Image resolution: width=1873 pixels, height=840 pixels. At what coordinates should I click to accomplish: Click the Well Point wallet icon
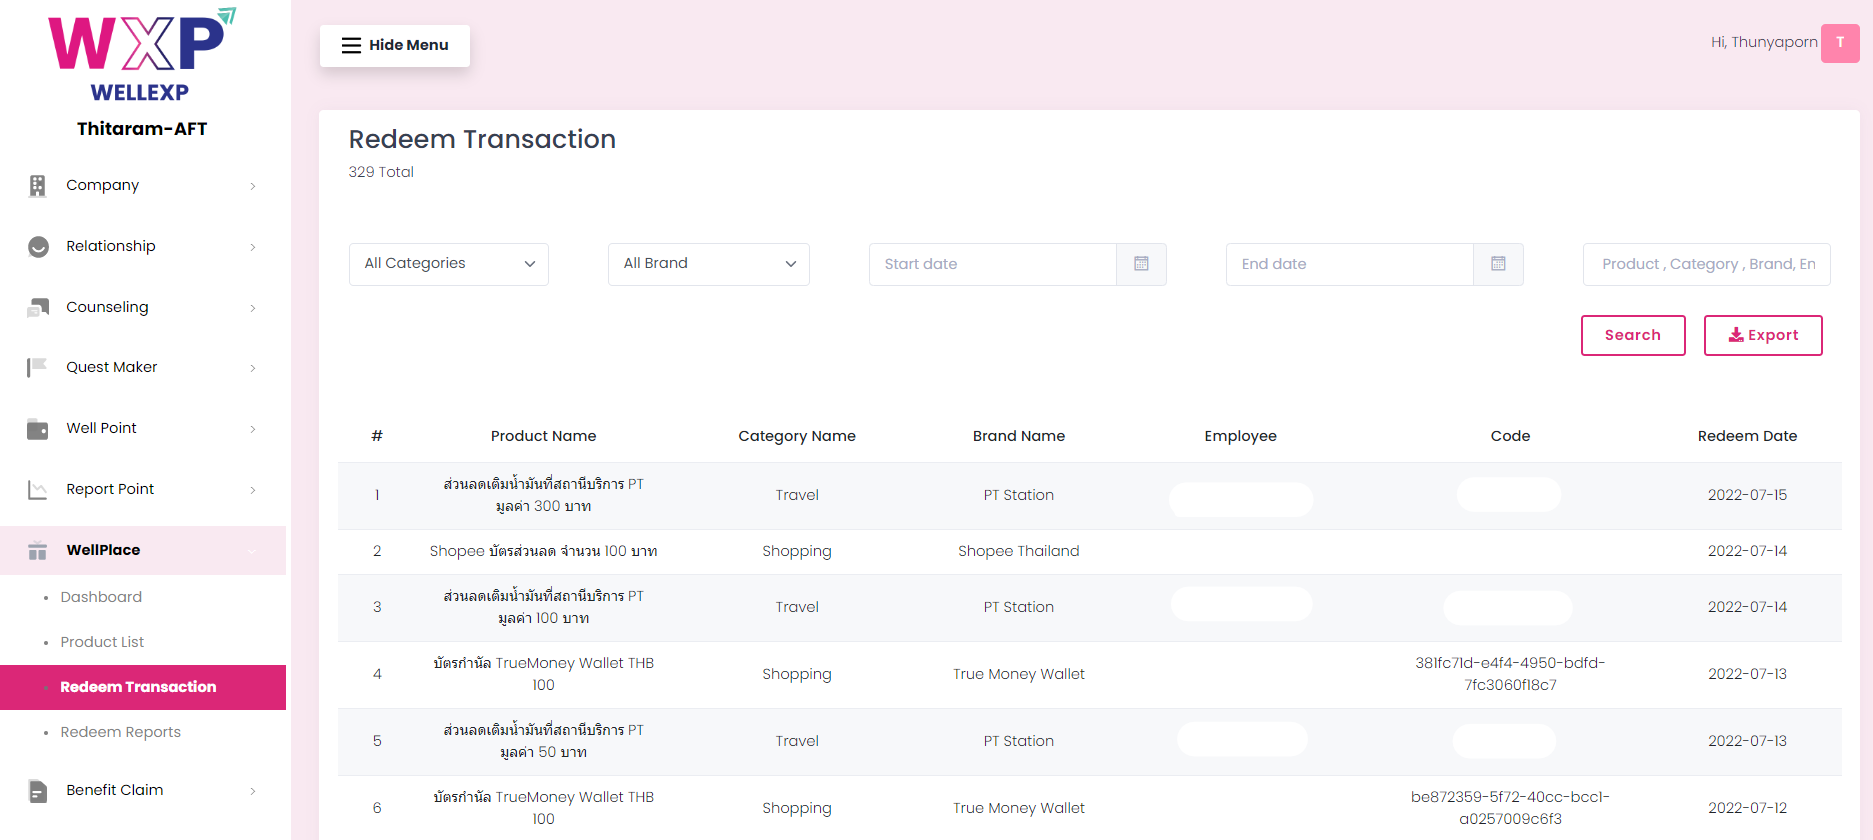coord(38,429)
